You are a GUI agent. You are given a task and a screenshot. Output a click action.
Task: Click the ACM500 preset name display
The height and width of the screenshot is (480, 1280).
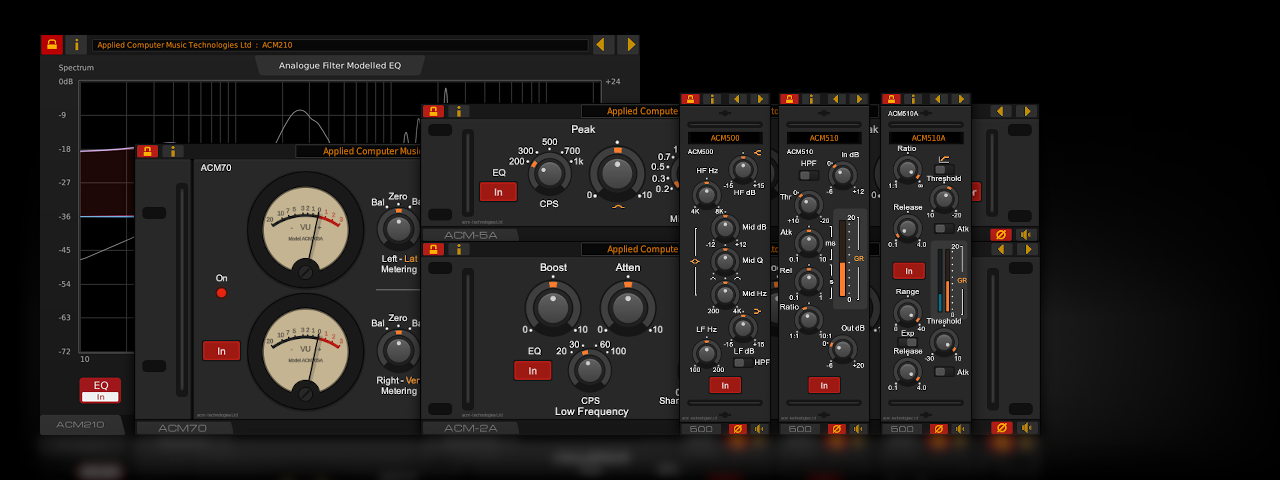tap(725, 138)
